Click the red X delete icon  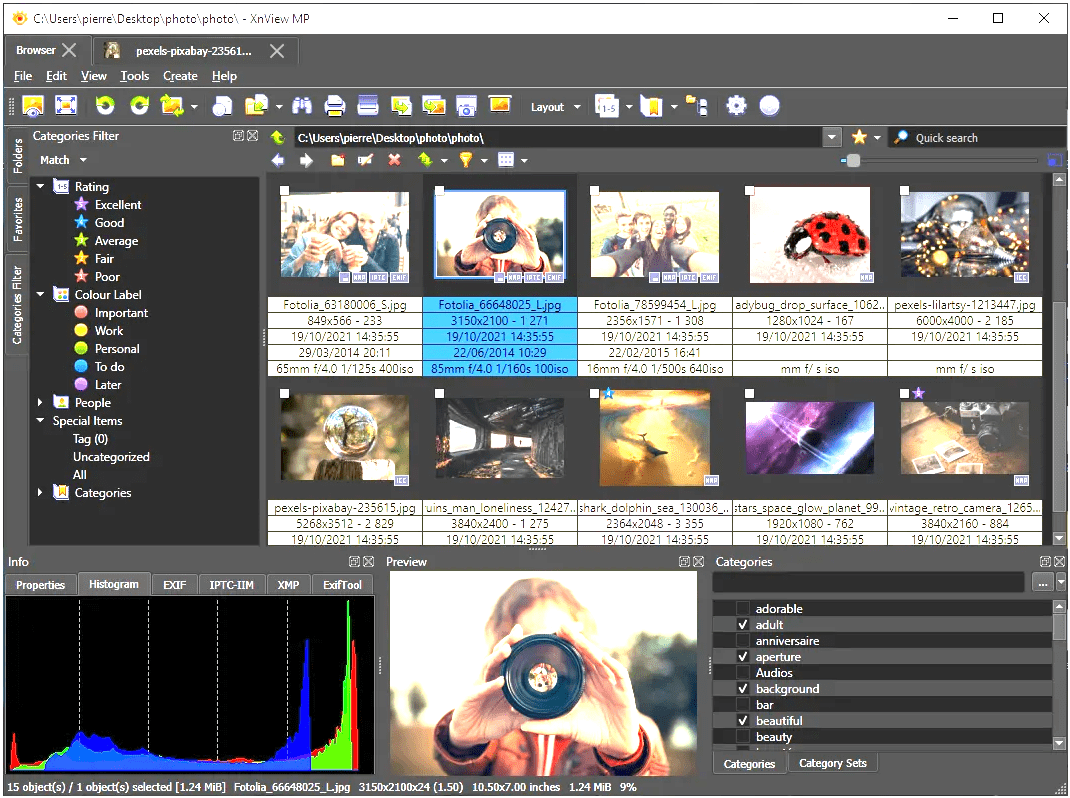[x=394, y=160]
